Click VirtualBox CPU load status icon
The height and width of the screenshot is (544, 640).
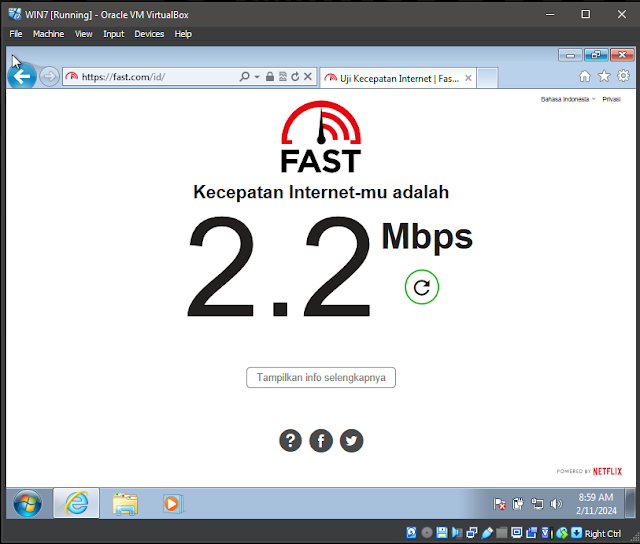547,533
